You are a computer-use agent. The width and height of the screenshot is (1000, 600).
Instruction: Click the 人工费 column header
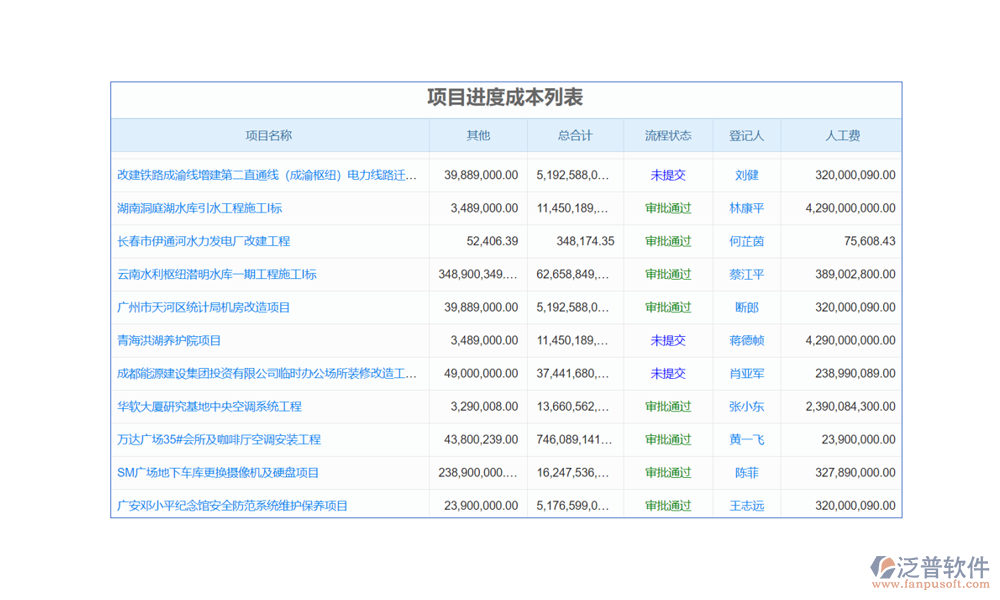pos(842,136)
